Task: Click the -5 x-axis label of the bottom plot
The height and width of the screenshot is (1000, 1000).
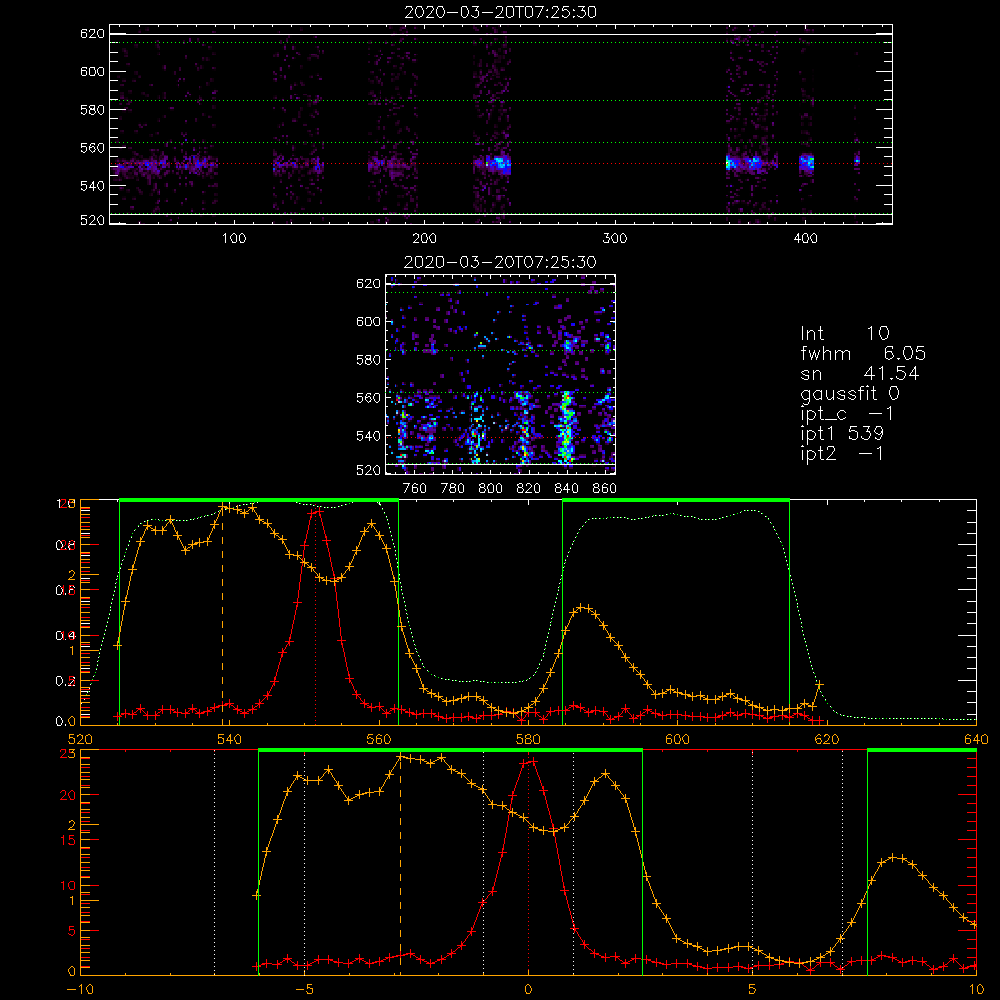Action: point(304,990)
